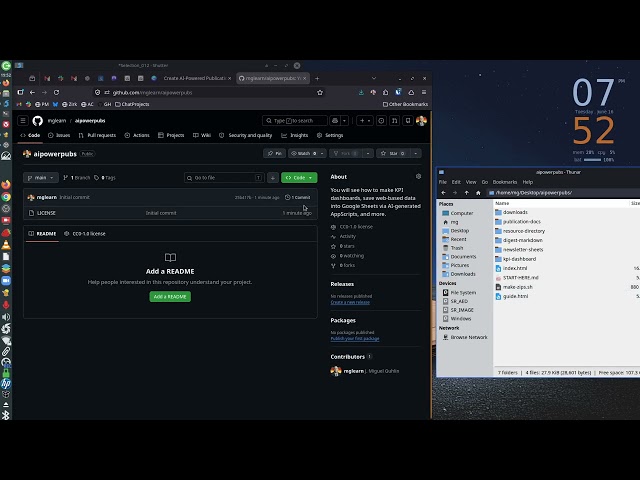Open the Issues inbox icon in header
The image size is (640, 480).
381,120
